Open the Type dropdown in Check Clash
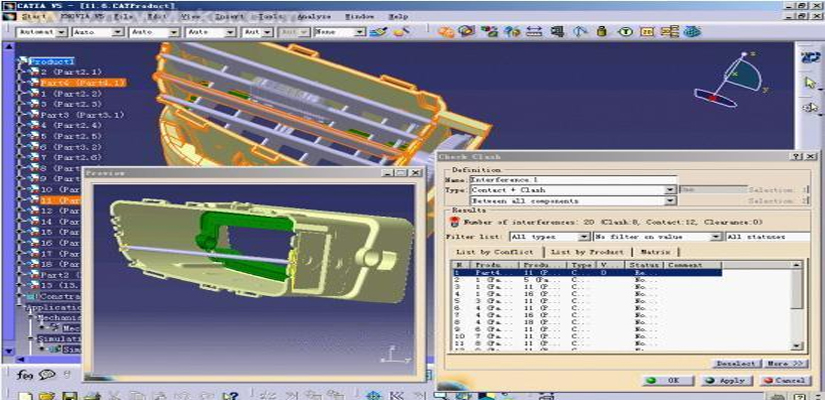The height and width of the screenshot is (400, 825). (671, 189)
